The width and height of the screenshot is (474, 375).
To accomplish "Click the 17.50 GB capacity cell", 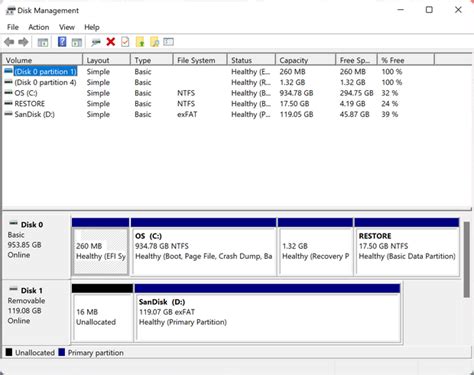I will [294, 103].
